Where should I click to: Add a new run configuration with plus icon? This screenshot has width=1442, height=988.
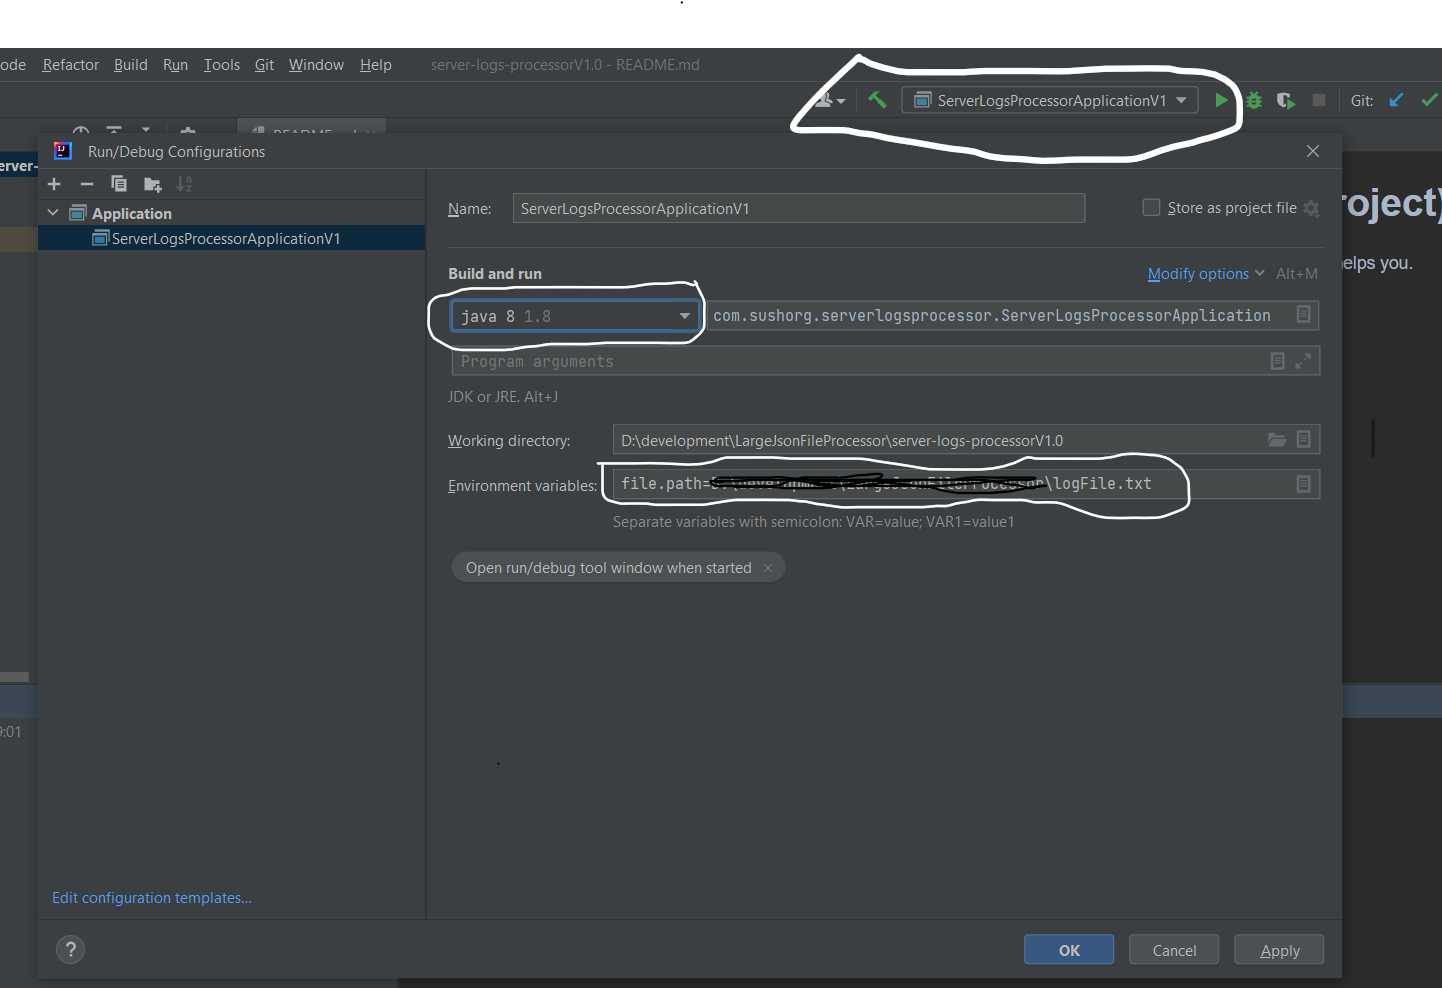(54, 184)
